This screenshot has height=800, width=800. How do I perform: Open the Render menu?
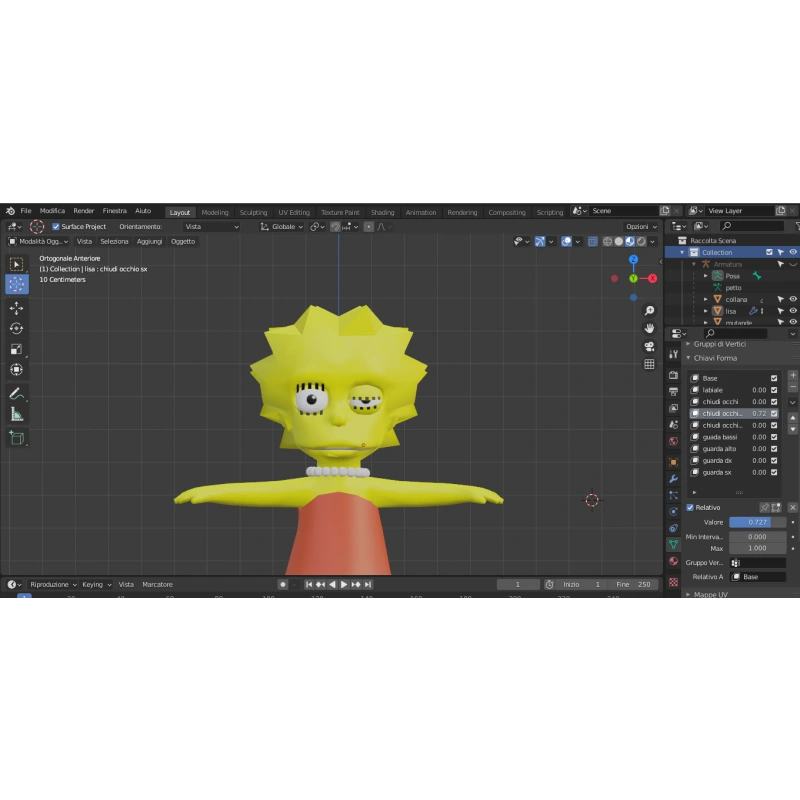84,211
